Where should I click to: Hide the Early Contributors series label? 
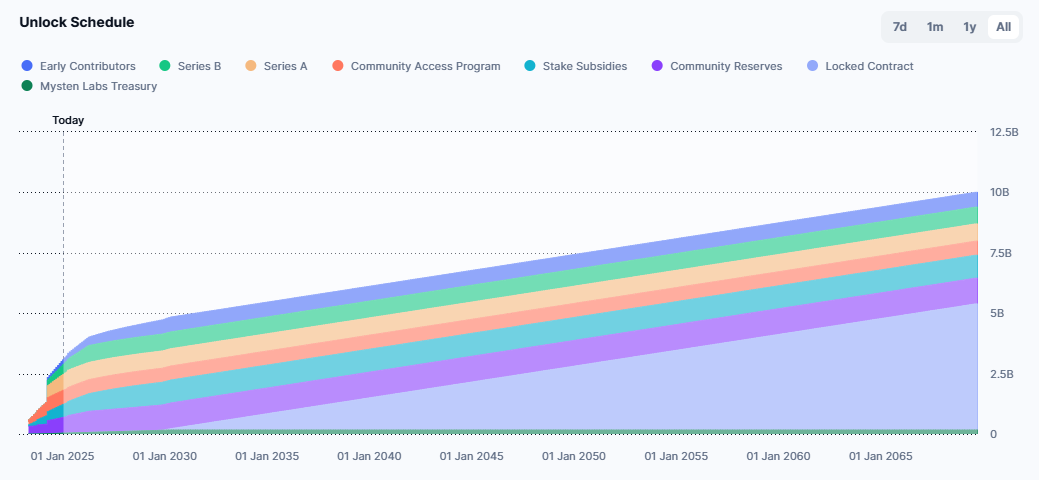point(87,66)
